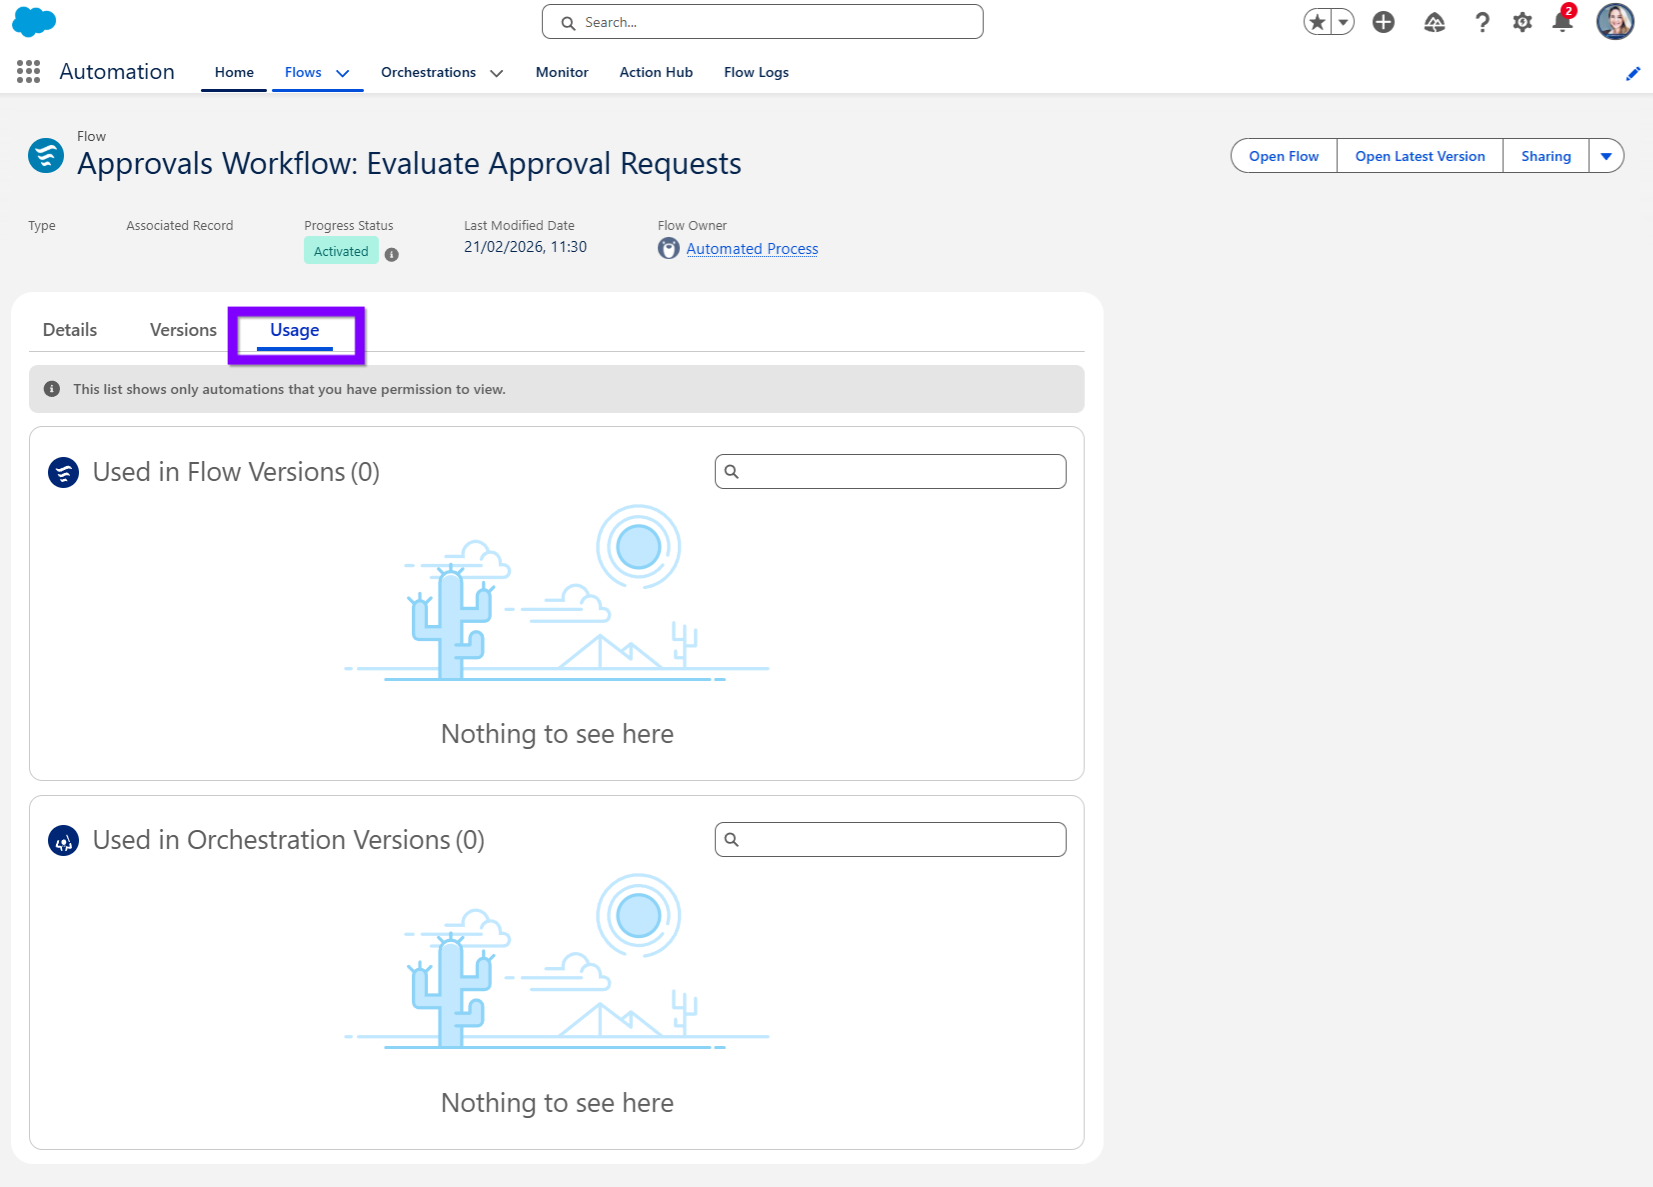1653x1187 pixels.
Task: Expand the Flows navigation dropdown
Action: pyautogui.click(x=343, y=73)
